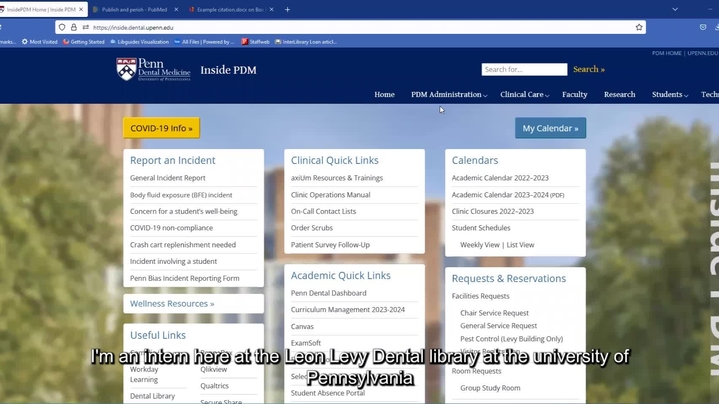Viewport: 719px width, 404px height.
Task: Expand the Clinical Care dropdown menu
Action: (x=525, y=95)
